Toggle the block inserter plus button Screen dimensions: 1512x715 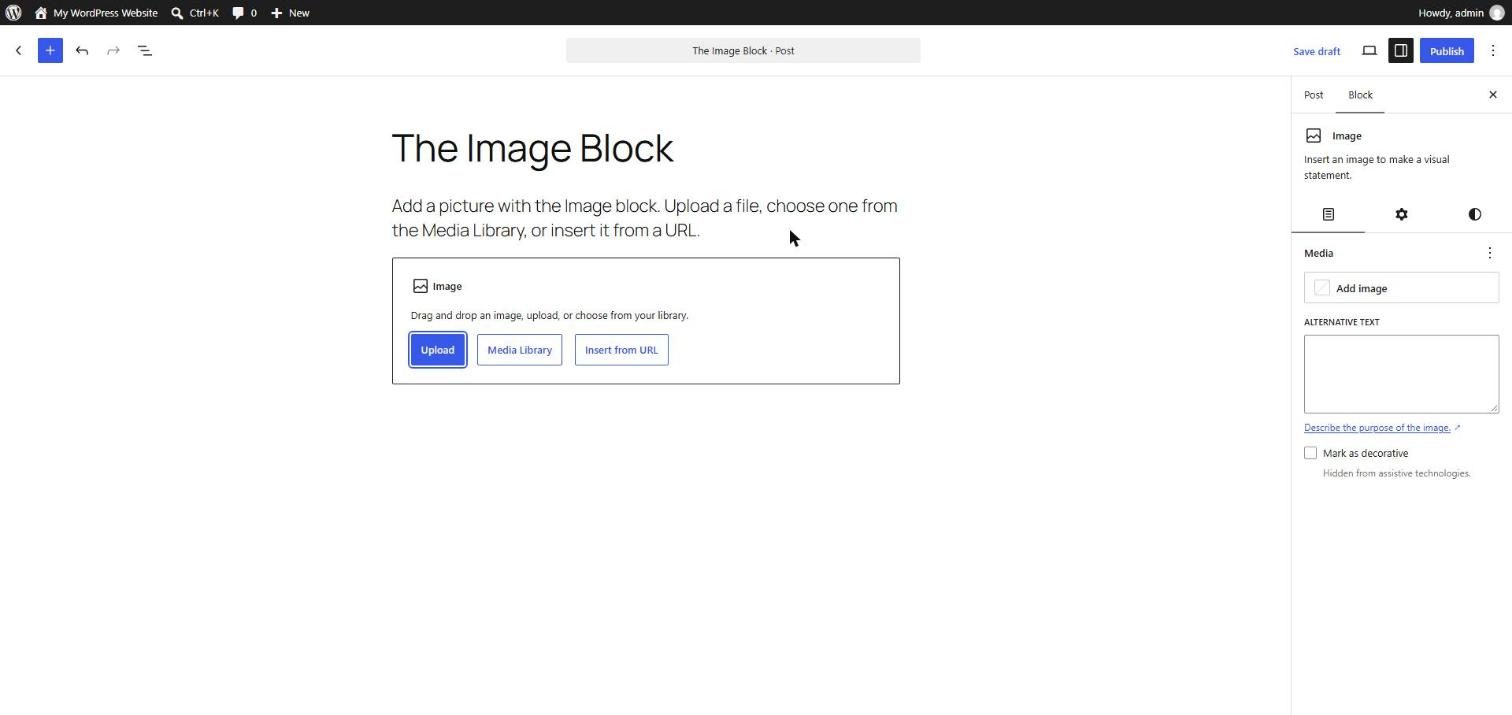[x=50, y=50]
